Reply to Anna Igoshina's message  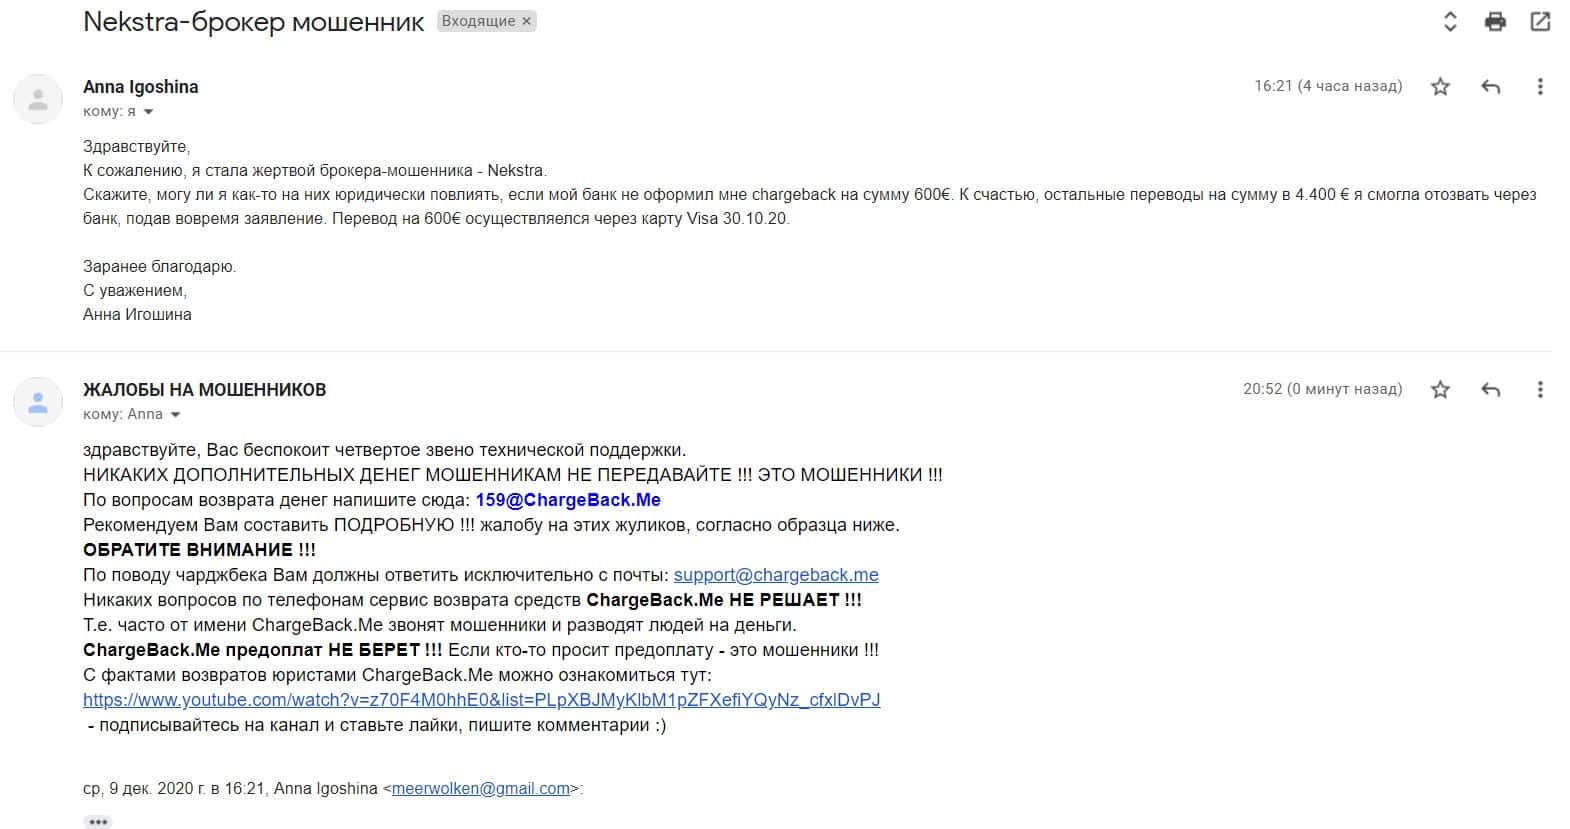(x=1490, y=87)
